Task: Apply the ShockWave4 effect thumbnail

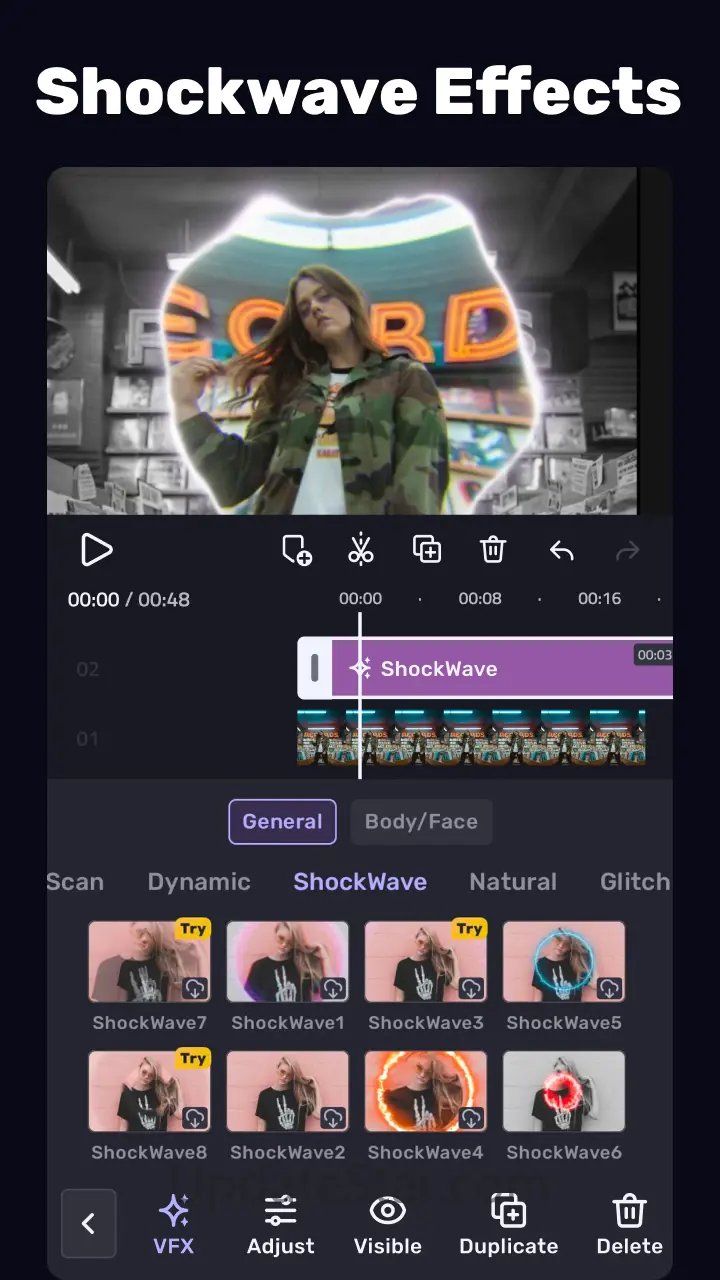Action: coord(426,1092)
